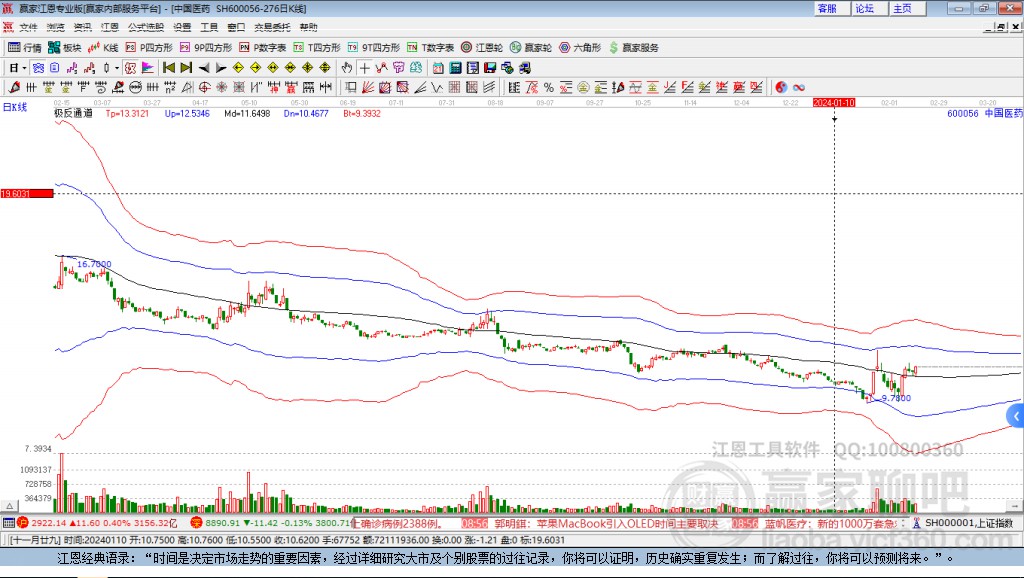Click the 600056 中国医药 stock label

coord(985,114)
